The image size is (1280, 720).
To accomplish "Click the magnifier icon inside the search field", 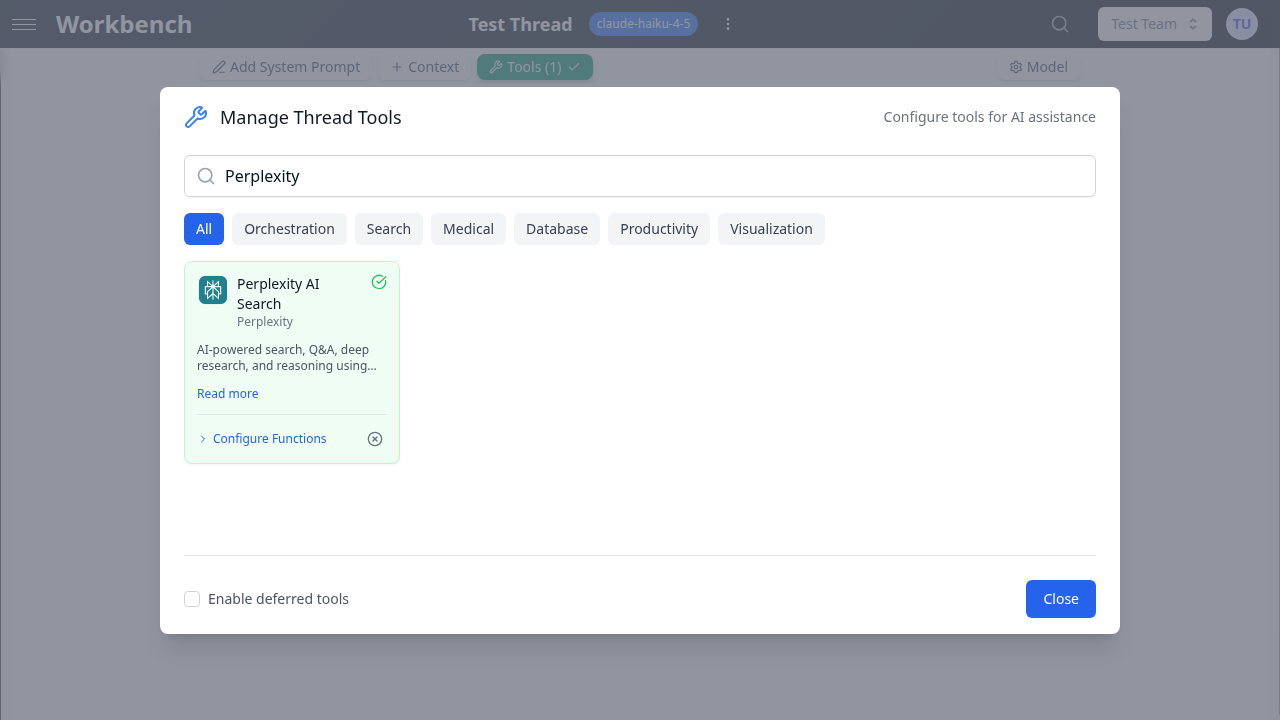I will coord(206,176).
